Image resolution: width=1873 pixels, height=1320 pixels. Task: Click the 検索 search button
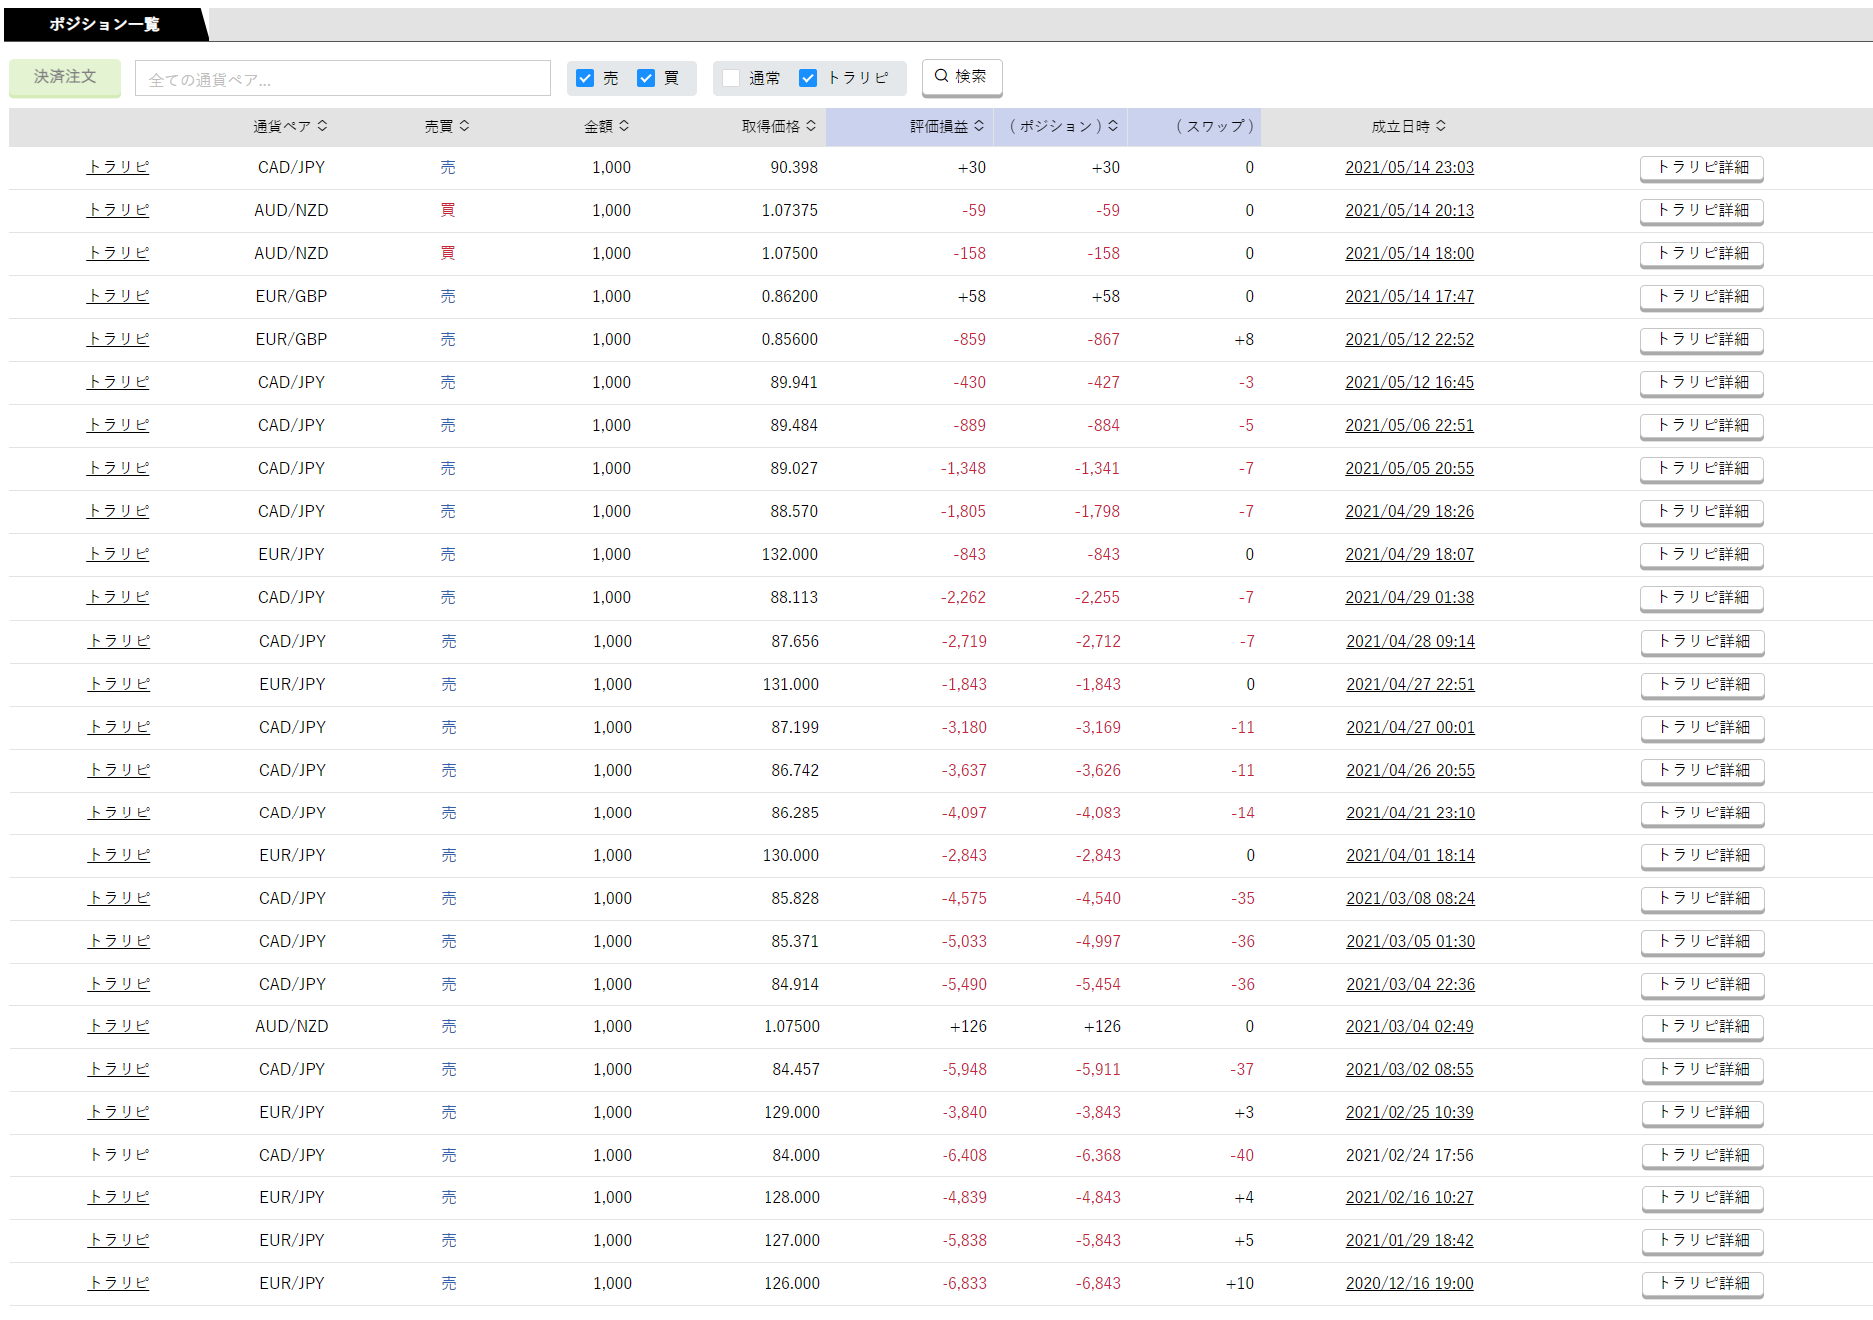click(961, 77)
